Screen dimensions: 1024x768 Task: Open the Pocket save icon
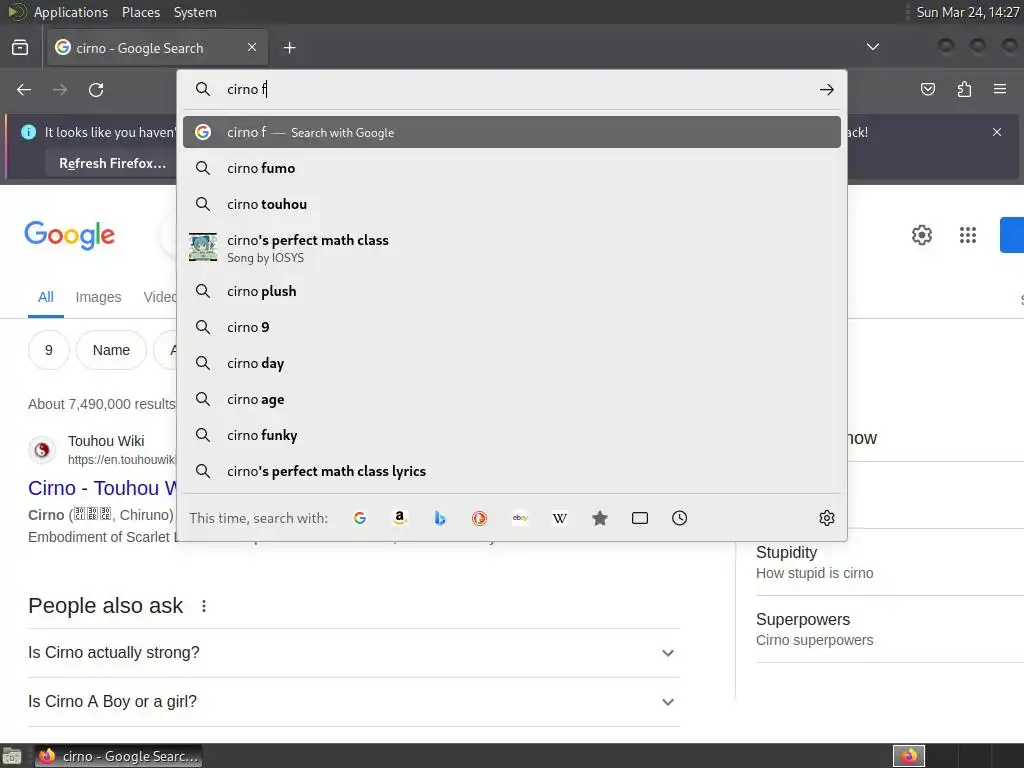[x=928, y=89]
